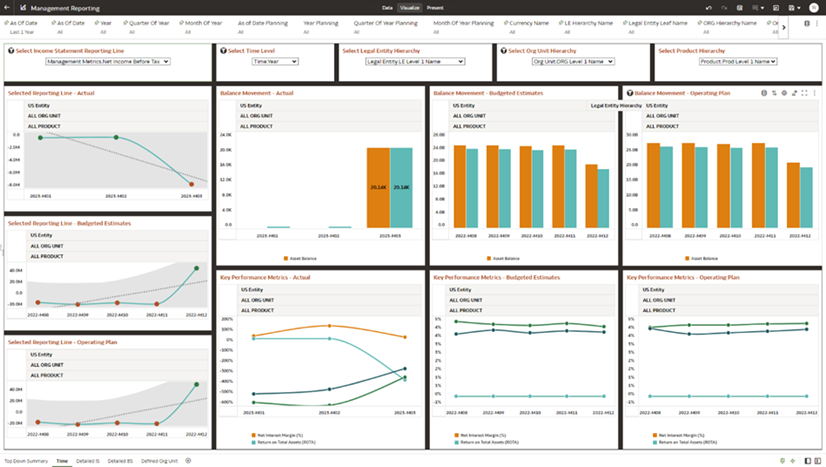Click the preview icon in the top header
826x467 pixels.
[x=775, y=8]
